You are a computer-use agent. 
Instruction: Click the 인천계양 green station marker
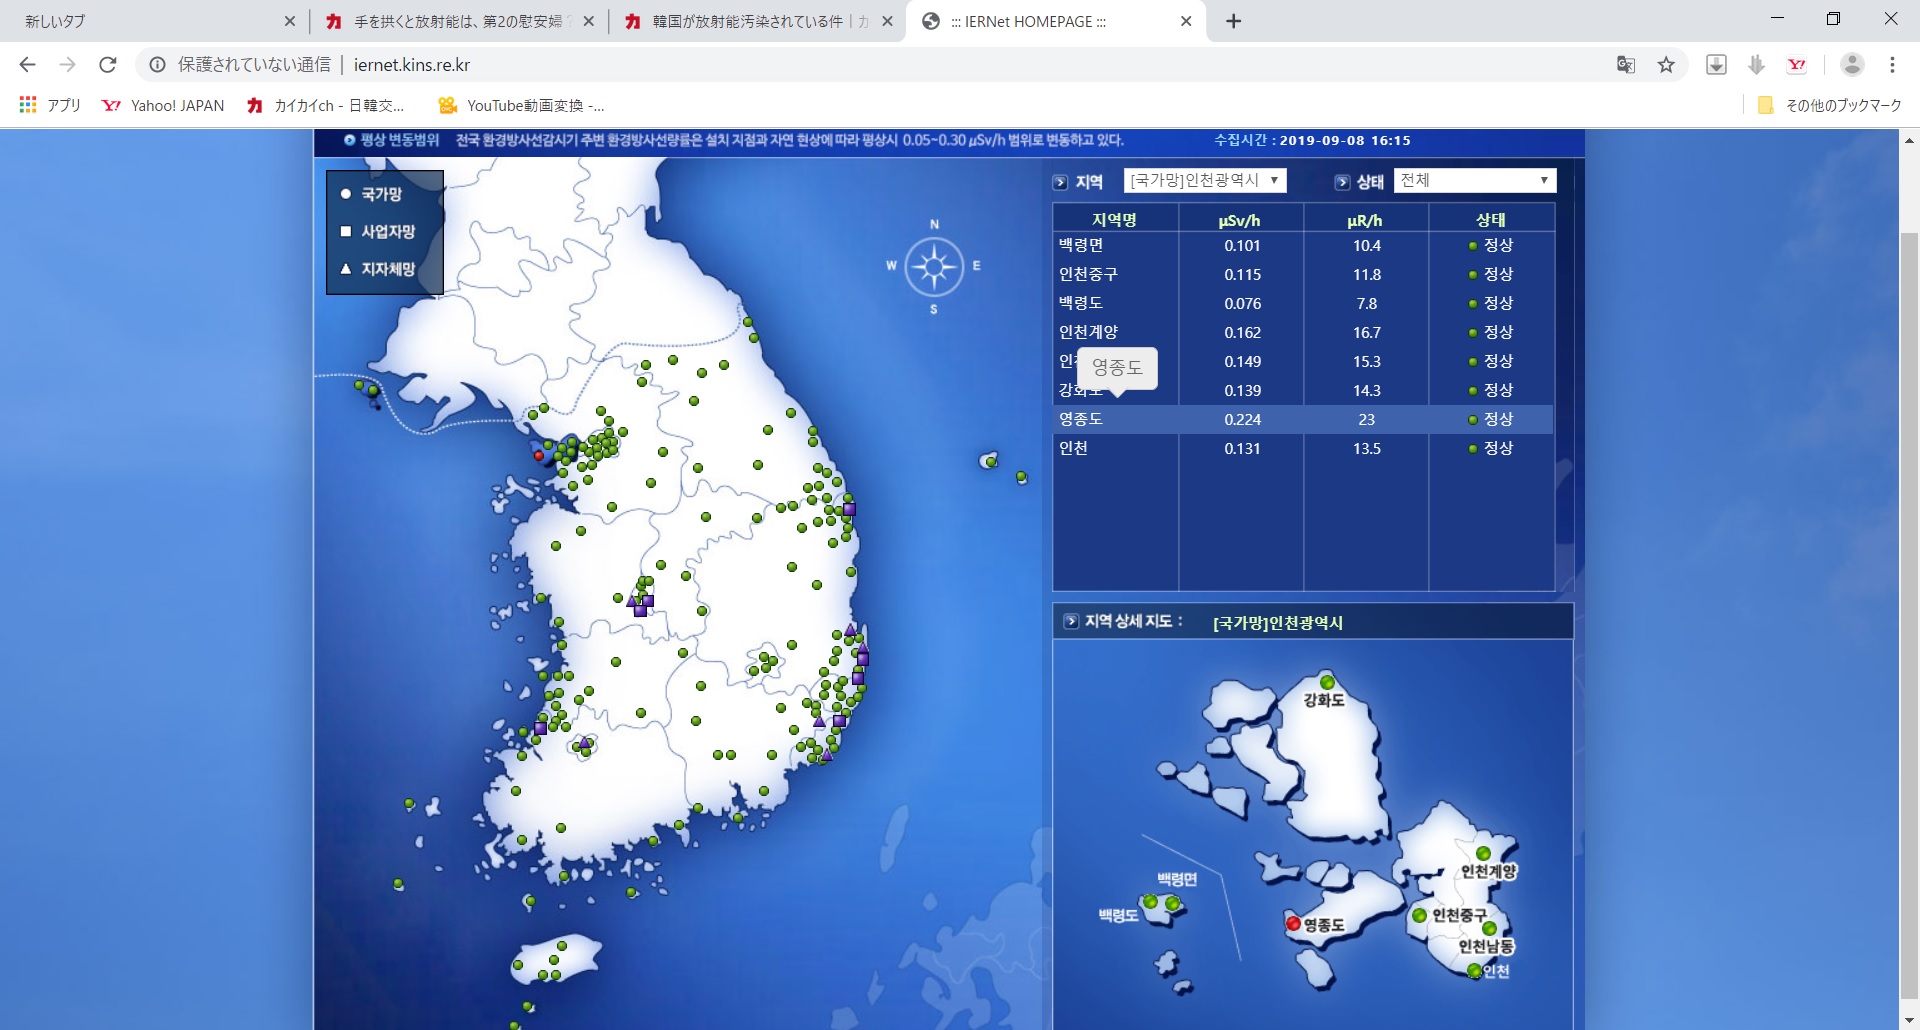click(x=1483, y=853)
